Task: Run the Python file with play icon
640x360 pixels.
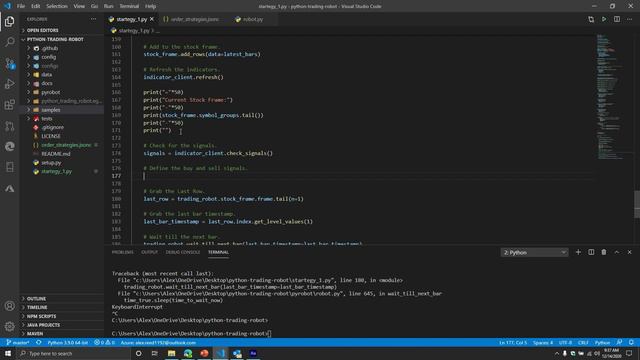Action: click(604, 19)
